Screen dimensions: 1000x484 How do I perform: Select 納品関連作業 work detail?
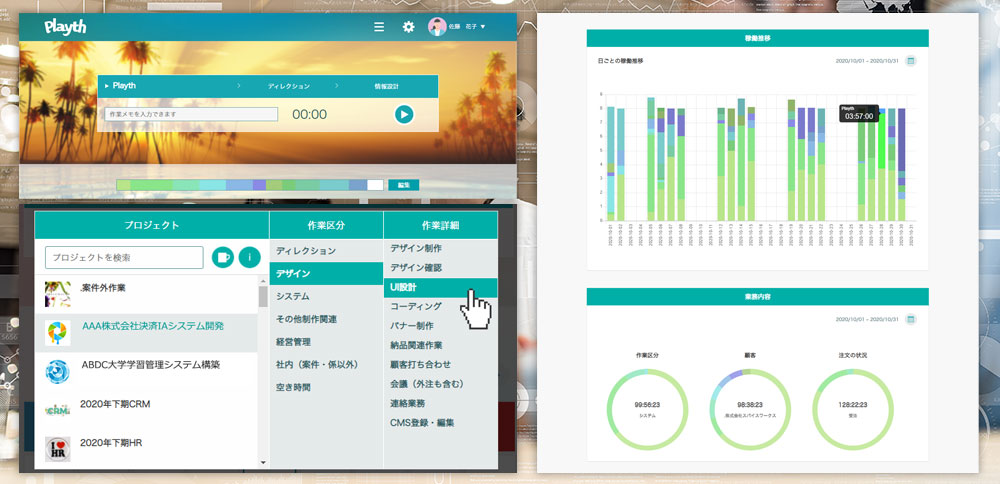pos(440,345)
